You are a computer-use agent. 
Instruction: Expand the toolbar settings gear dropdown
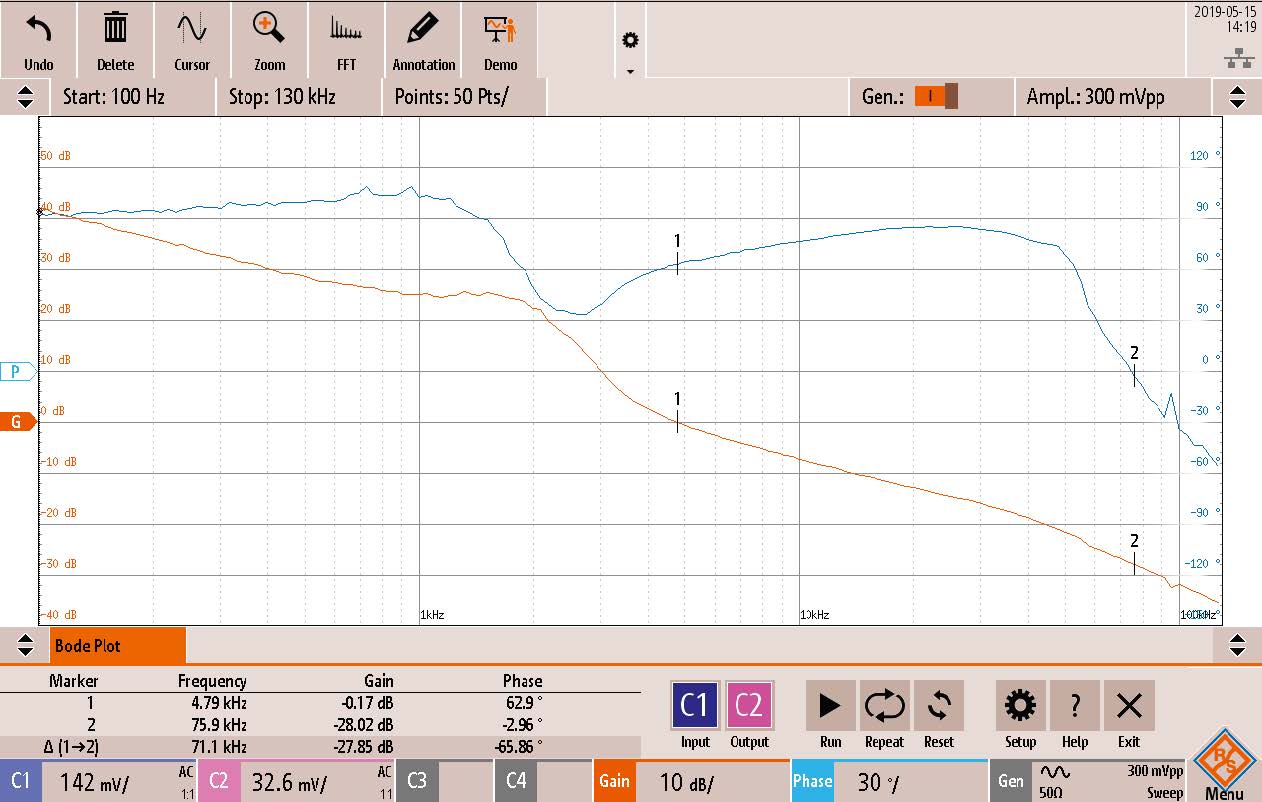(630, 50)
